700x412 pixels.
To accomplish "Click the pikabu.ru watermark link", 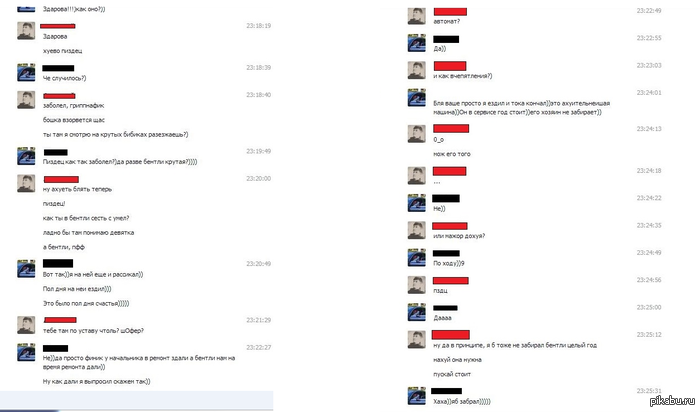I will pyautogui.click(x=672, y=400).
